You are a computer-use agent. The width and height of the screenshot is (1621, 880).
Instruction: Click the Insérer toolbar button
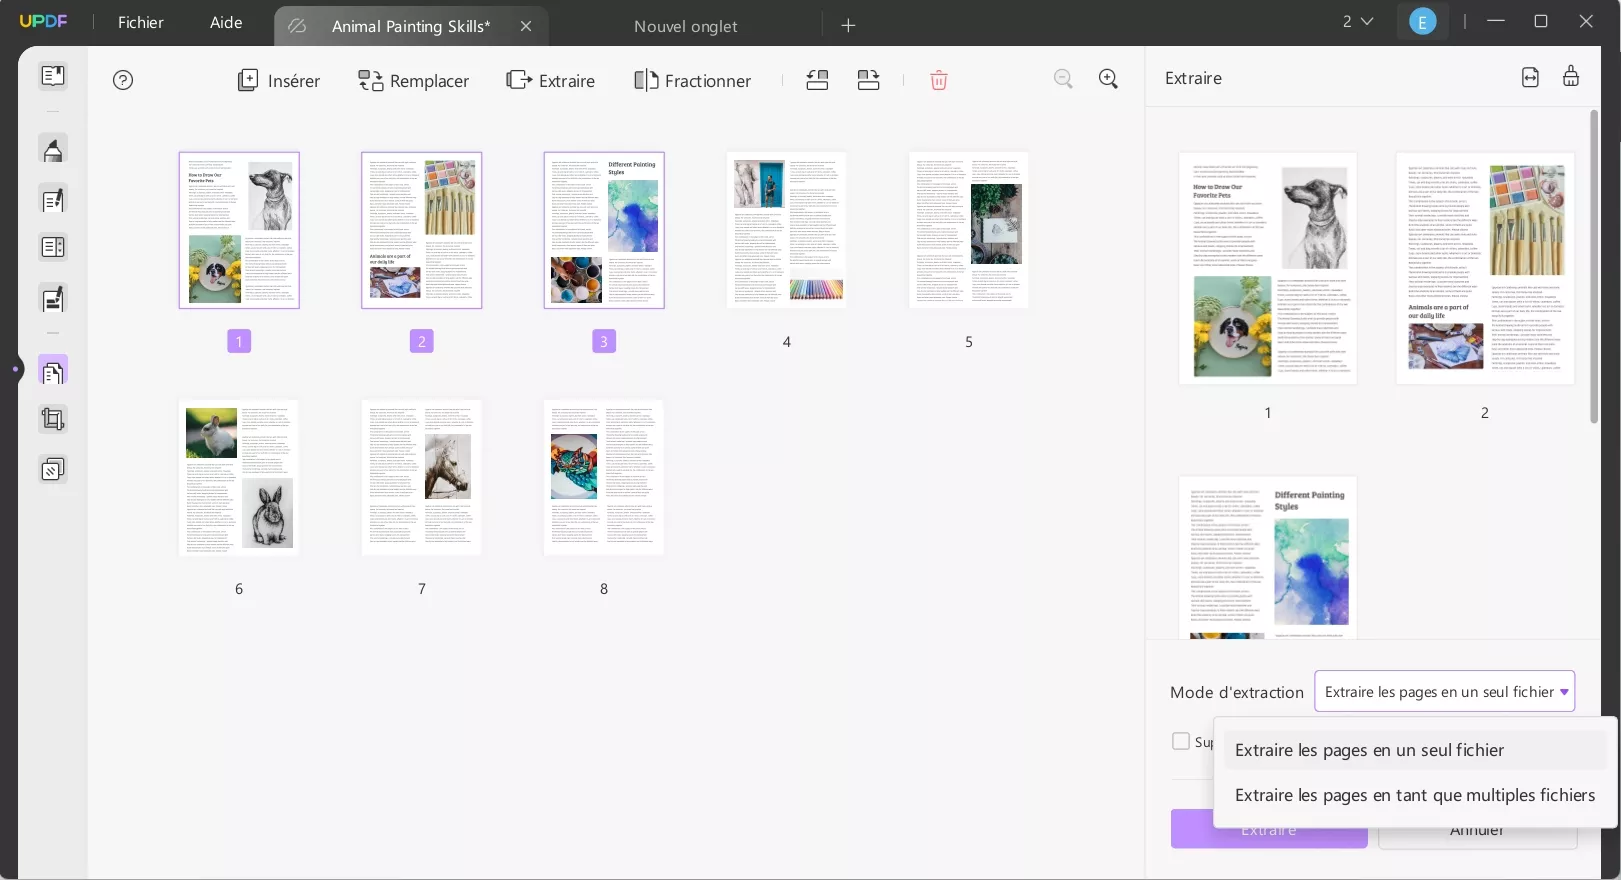[279, 81]
